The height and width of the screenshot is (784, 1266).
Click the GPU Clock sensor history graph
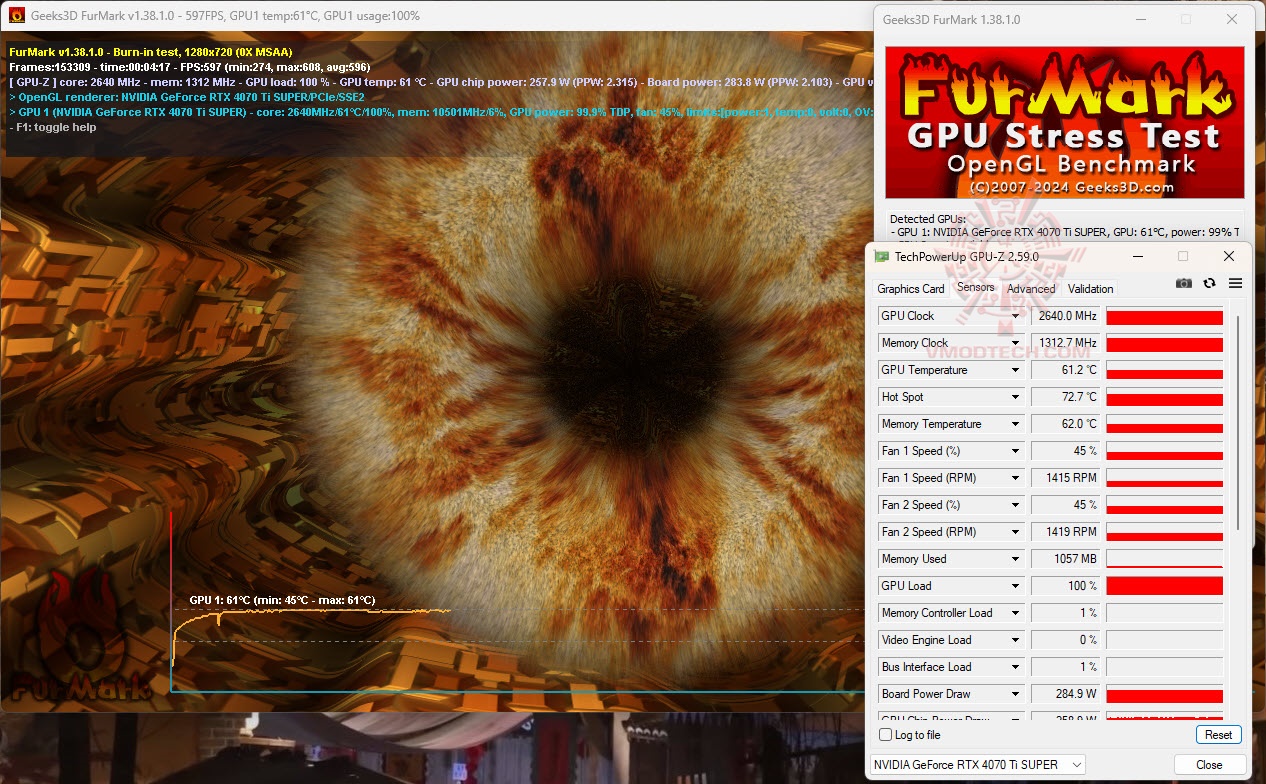pyautogui.click(x=1164, y=316)
